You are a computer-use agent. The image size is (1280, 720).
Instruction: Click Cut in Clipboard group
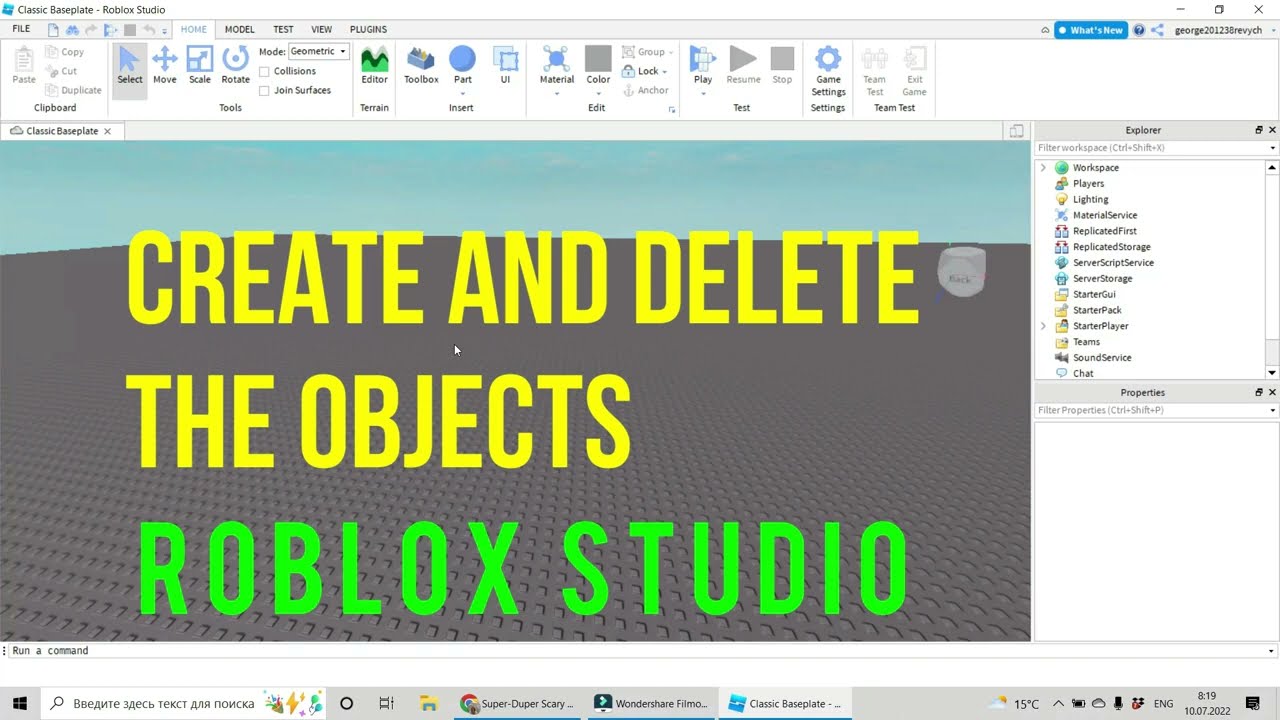click(x=62, y=71)
